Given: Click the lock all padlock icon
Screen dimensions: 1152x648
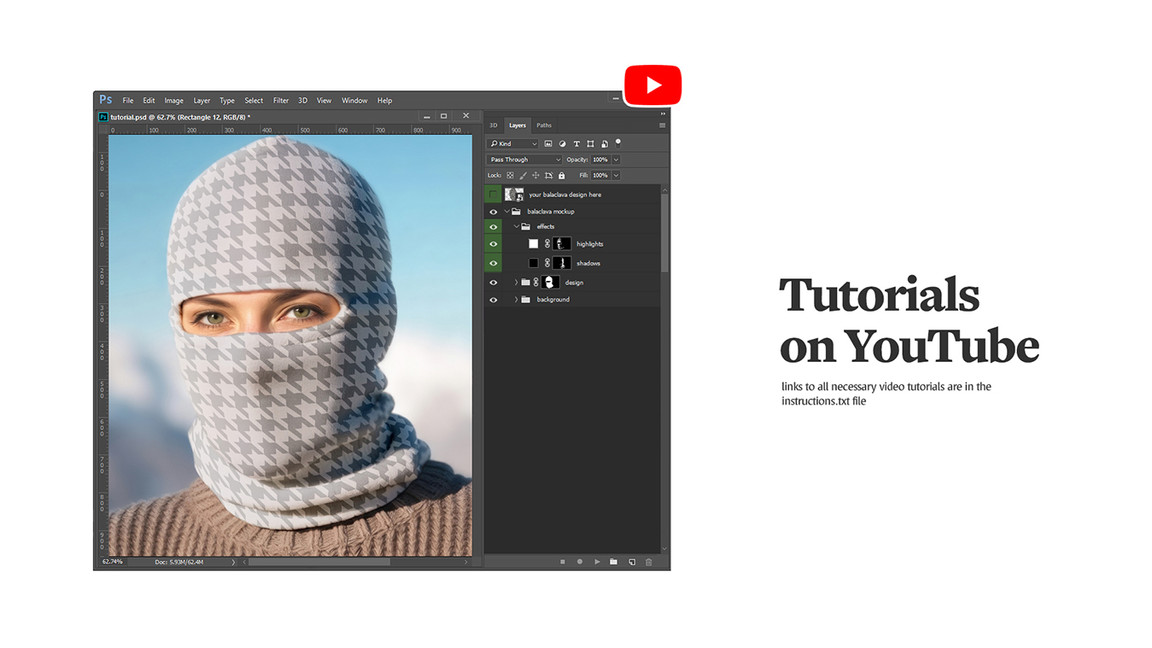Looking at the screenshot, I should tap(561, 176).
